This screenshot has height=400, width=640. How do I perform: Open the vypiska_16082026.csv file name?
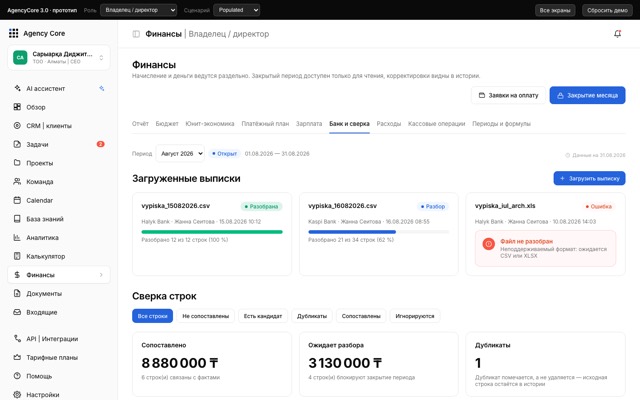point(342,206)
